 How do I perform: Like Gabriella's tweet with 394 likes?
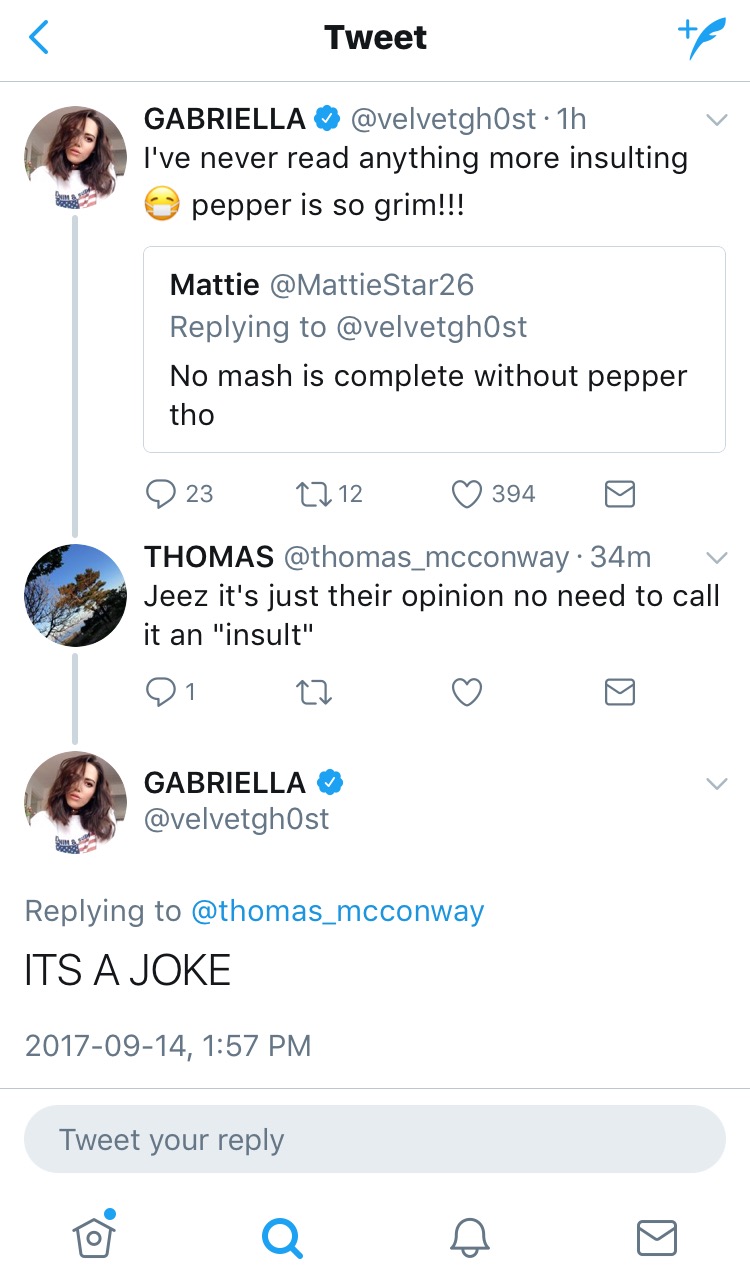(x=468, y=494)
